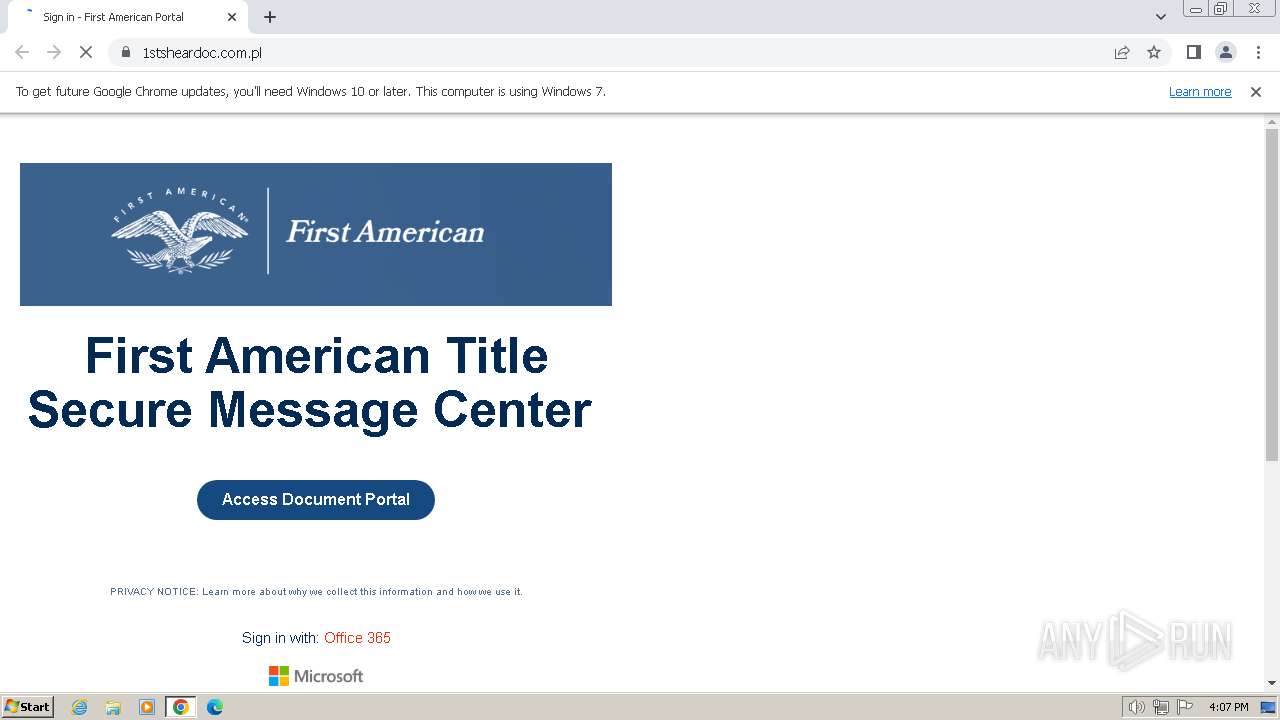Close the First American Portal tab
The width and height of the screenshot is (1280, 720).
[x=232, y=17]
